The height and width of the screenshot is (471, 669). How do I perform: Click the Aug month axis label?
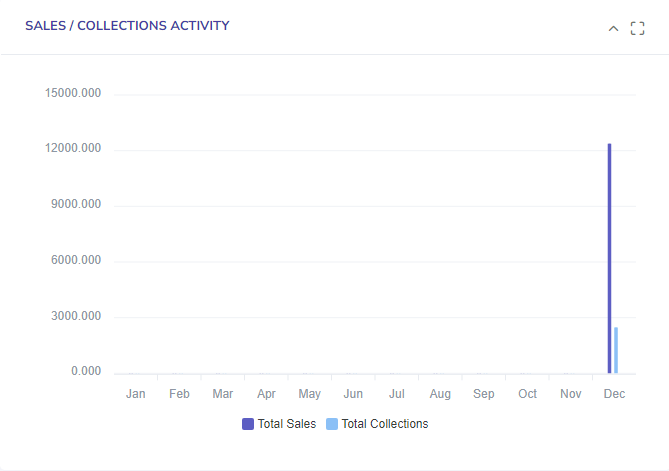(440, 394)
